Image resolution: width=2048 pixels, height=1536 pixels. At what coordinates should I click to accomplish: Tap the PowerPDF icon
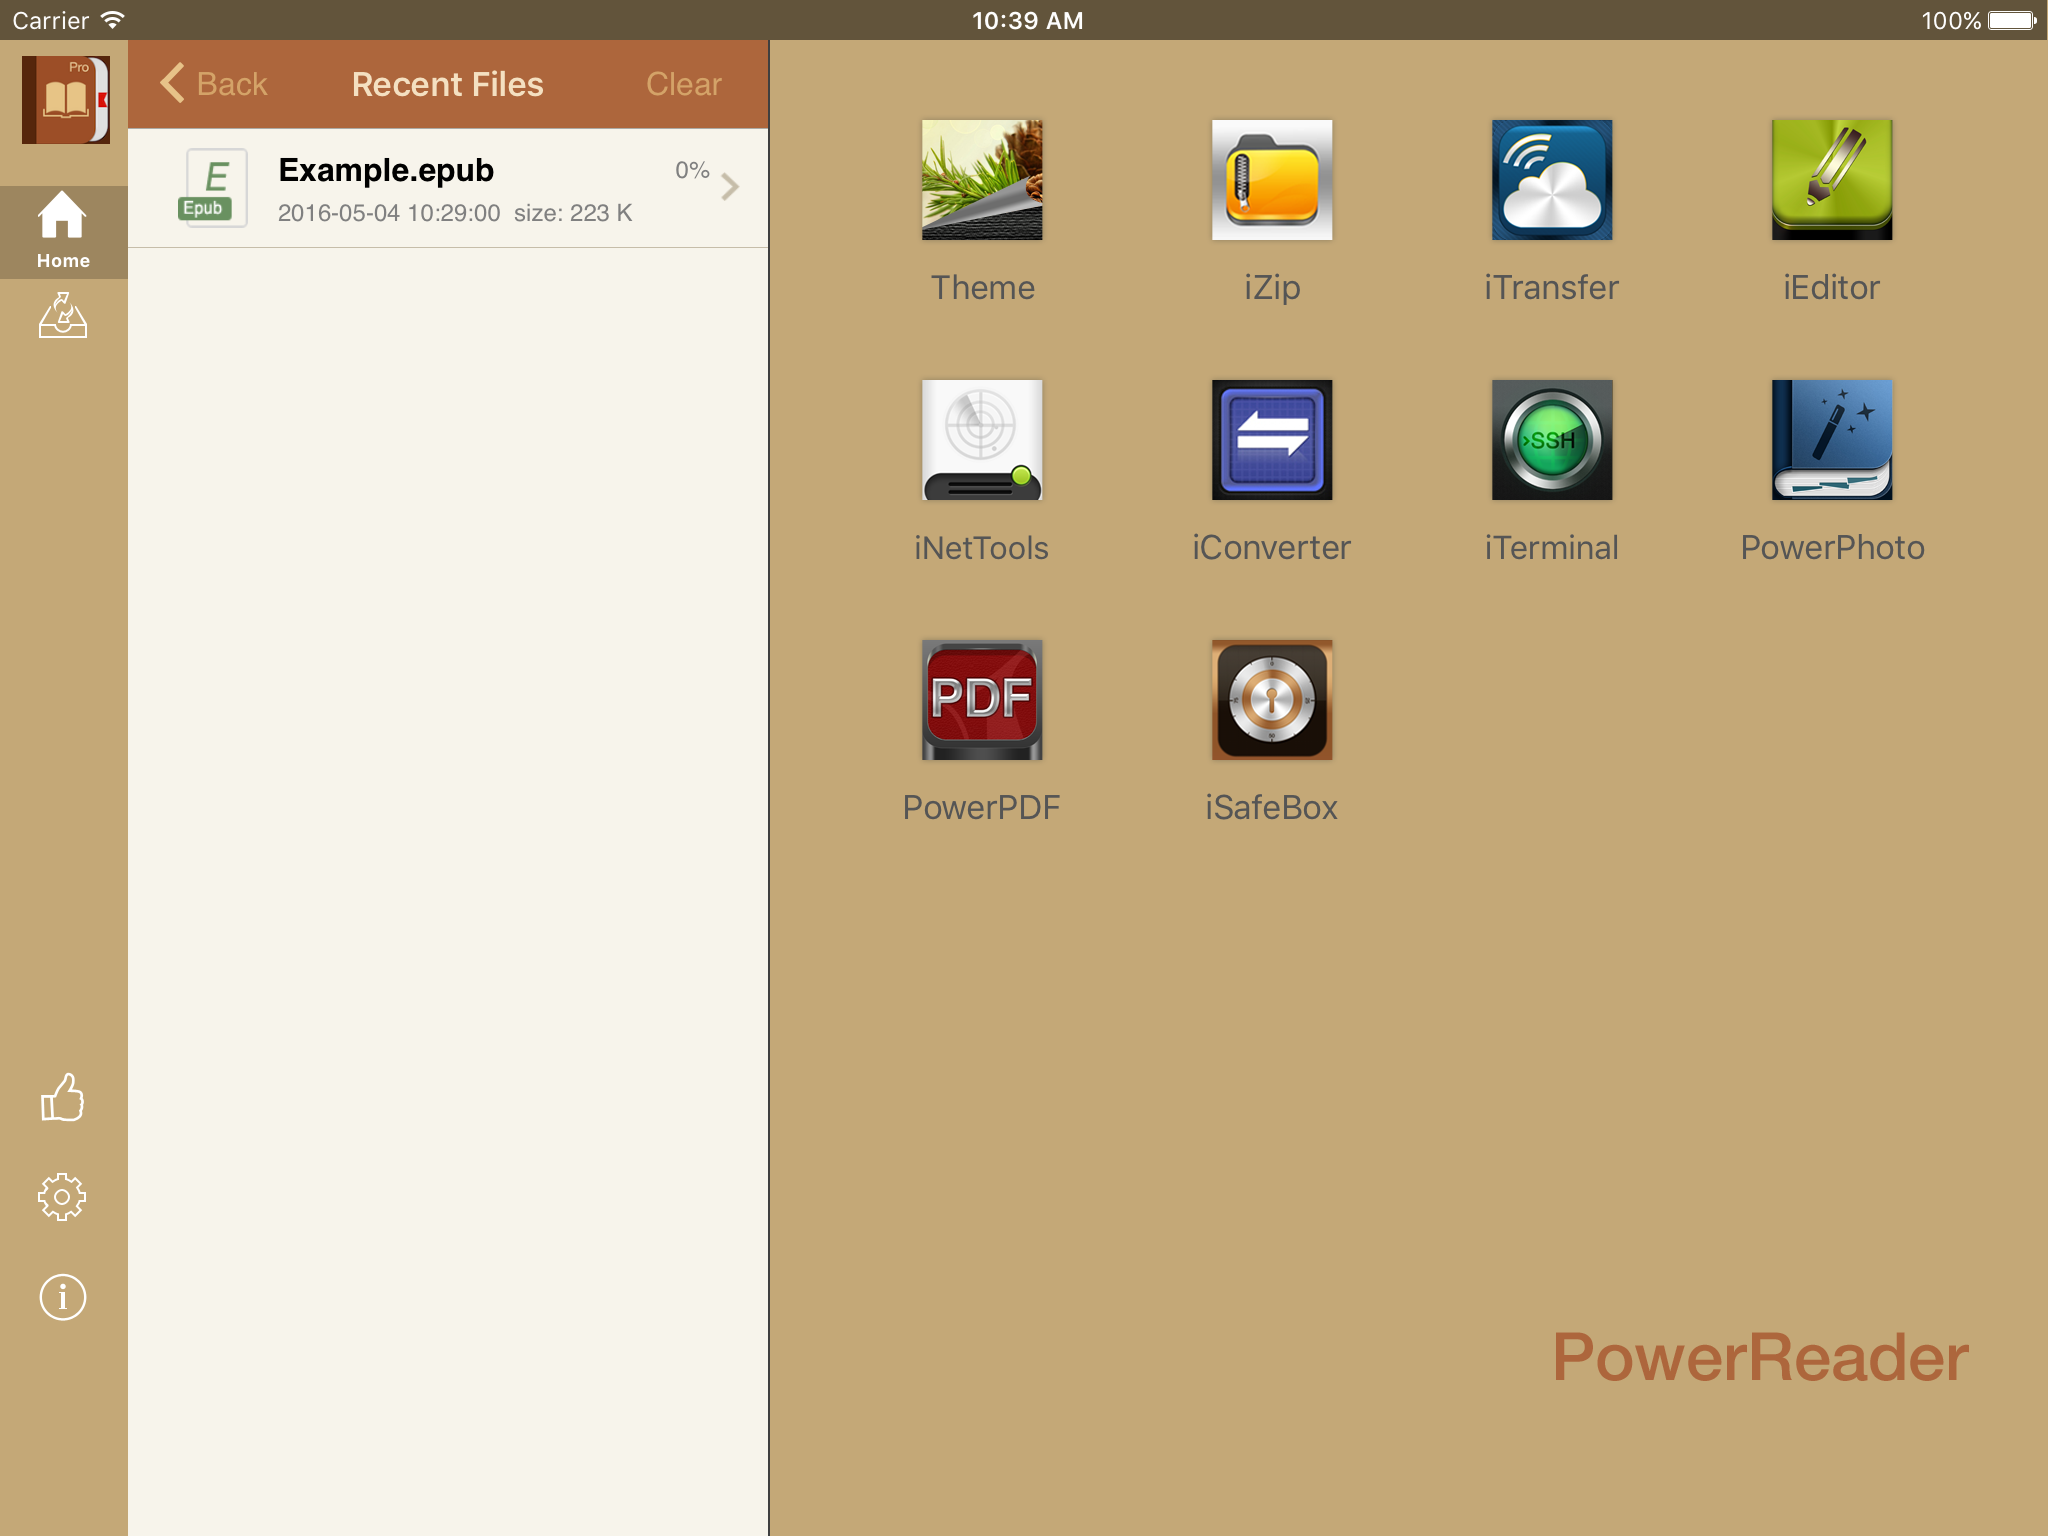tap(981, 700)
